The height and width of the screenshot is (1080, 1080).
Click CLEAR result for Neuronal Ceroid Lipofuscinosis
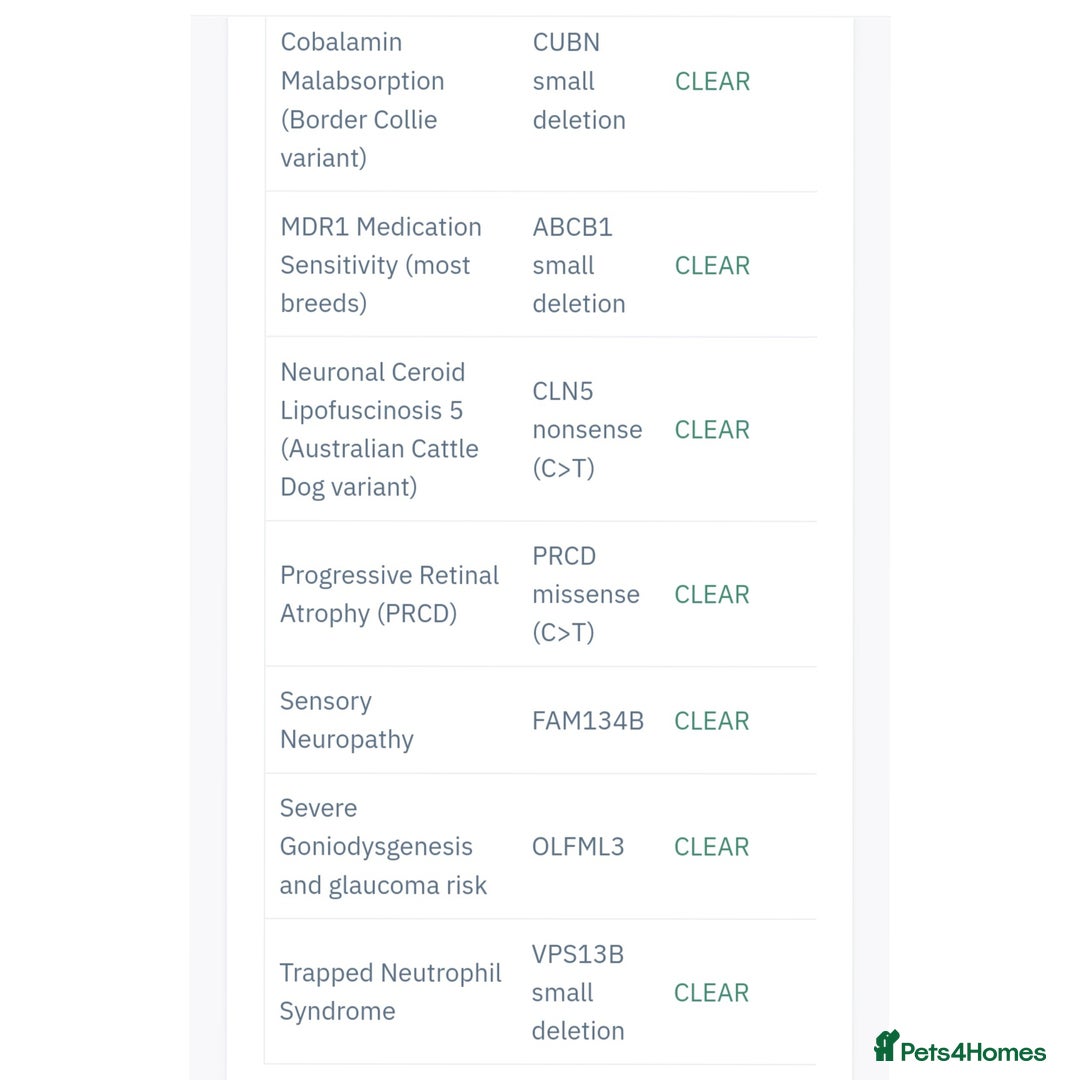pyautogui.click(x=712, y=430)
